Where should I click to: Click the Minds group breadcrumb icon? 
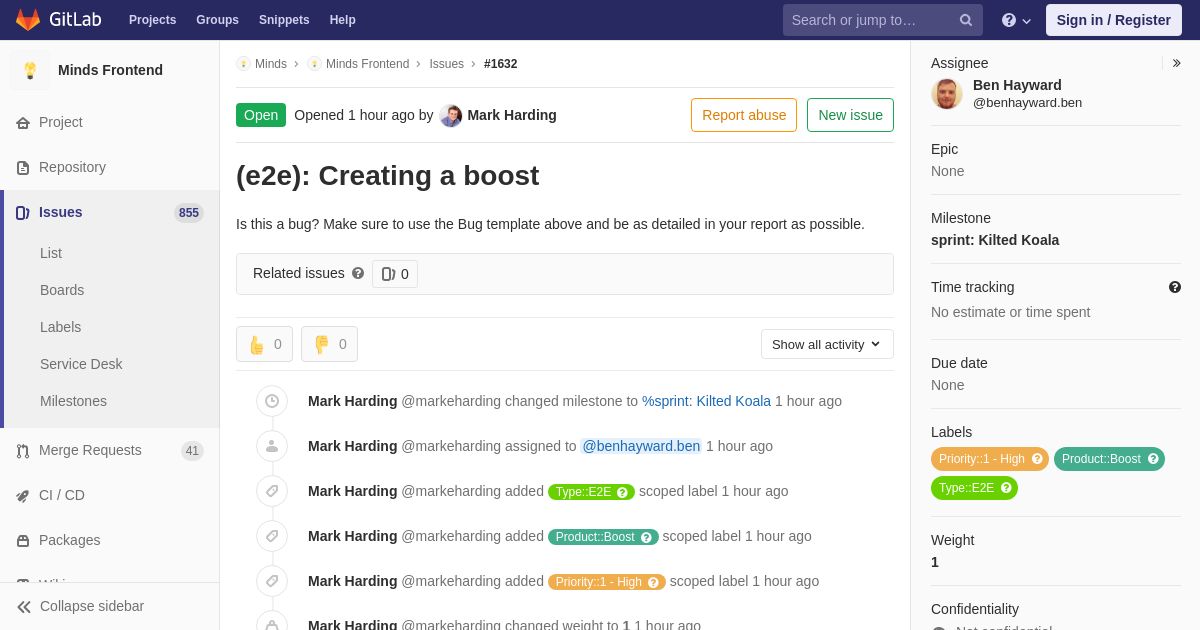tap(243, 64)
